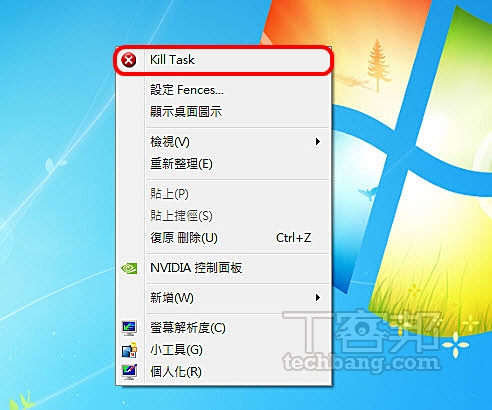Viewport: 492px width, 410px height.
Task: Click 貼上捷徑(S) paste shortcut entry
Action: [223, 216]
